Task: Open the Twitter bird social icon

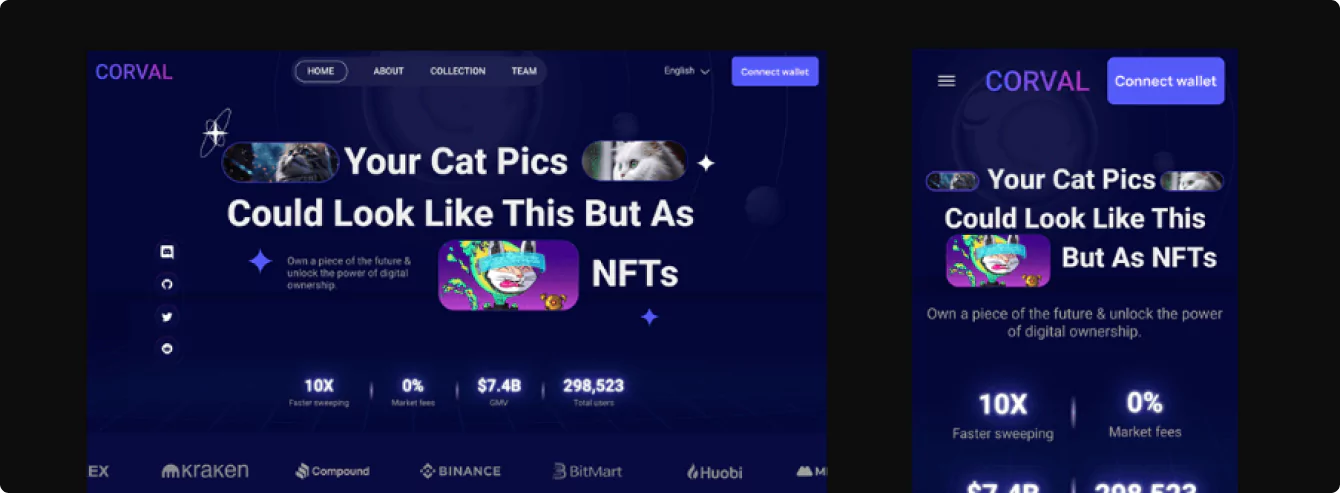Action: 167,316
